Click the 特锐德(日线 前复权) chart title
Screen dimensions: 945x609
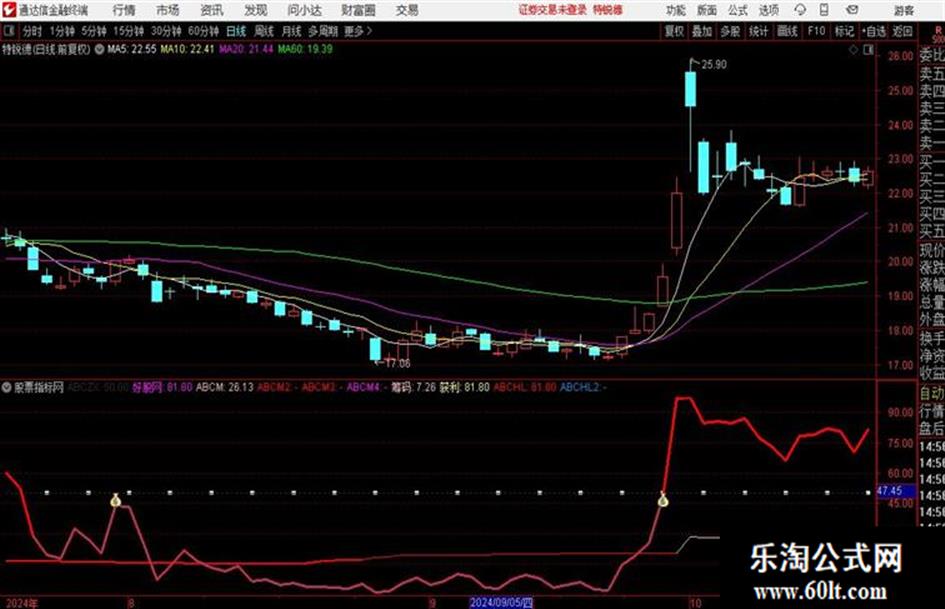(46, 49)
